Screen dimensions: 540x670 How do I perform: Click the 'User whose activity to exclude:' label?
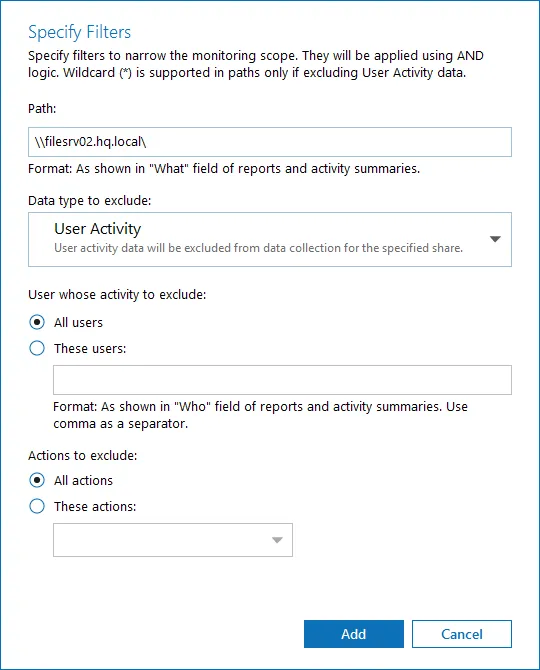(x=117, y=294)
